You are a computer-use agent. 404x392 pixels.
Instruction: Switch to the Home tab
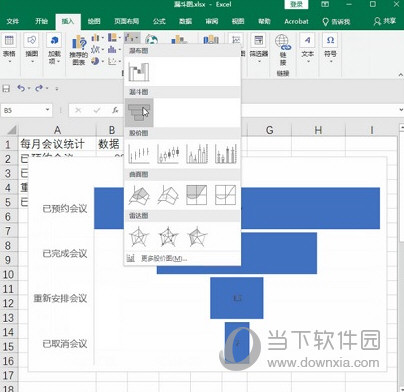click(x=41, y=21)
